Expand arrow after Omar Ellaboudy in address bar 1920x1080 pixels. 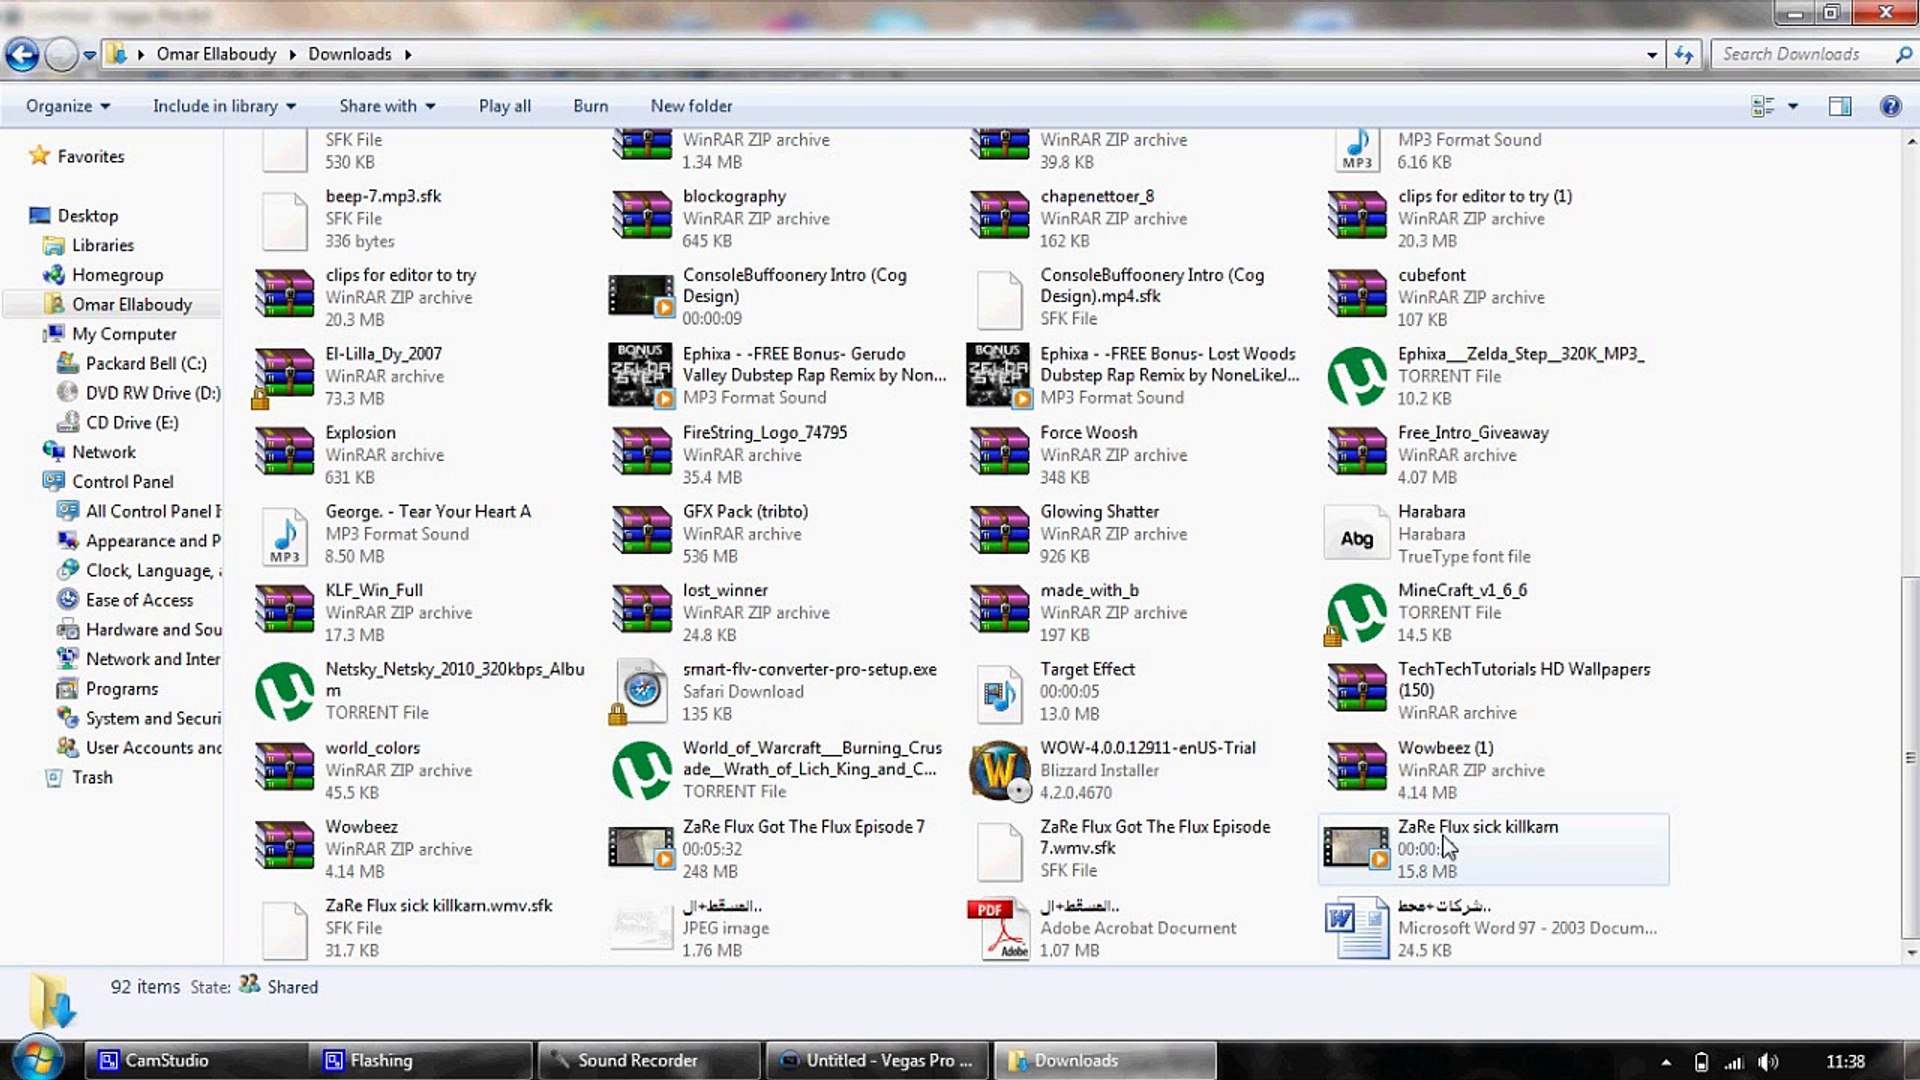[292, 54]
